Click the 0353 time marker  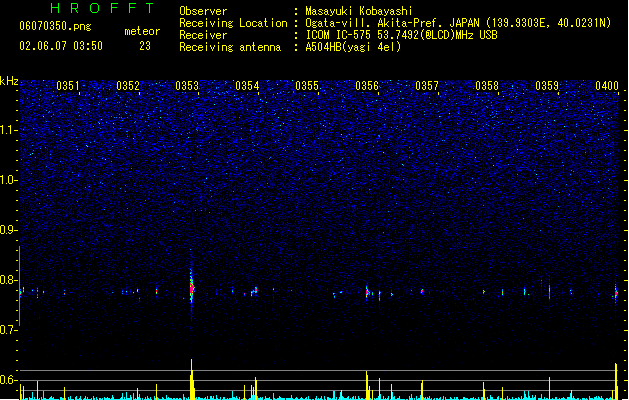[187, 86]
